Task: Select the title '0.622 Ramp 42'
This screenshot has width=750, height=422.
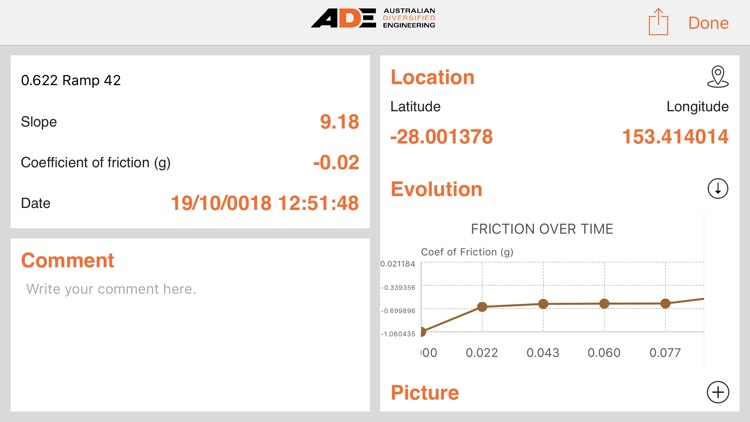Action: (x=71, y=80)
